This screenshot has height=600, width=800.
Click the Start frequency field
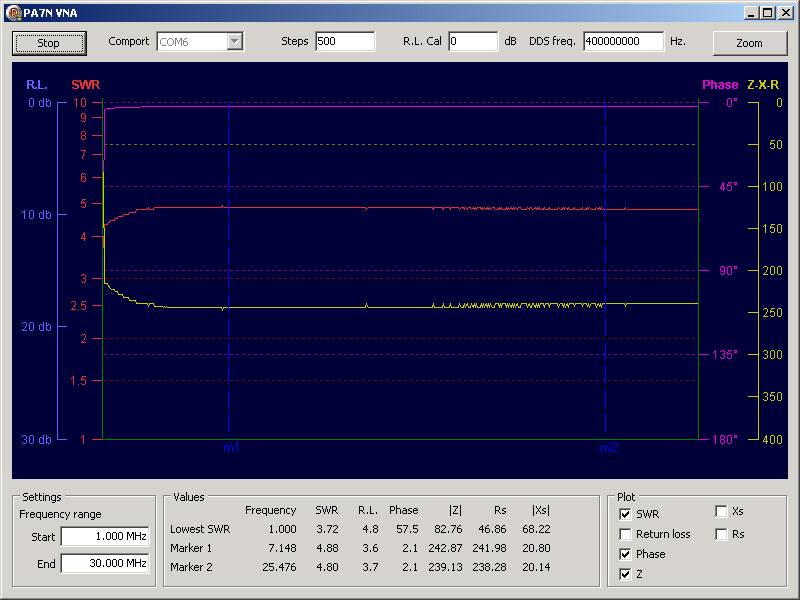[x=104, y=537]
